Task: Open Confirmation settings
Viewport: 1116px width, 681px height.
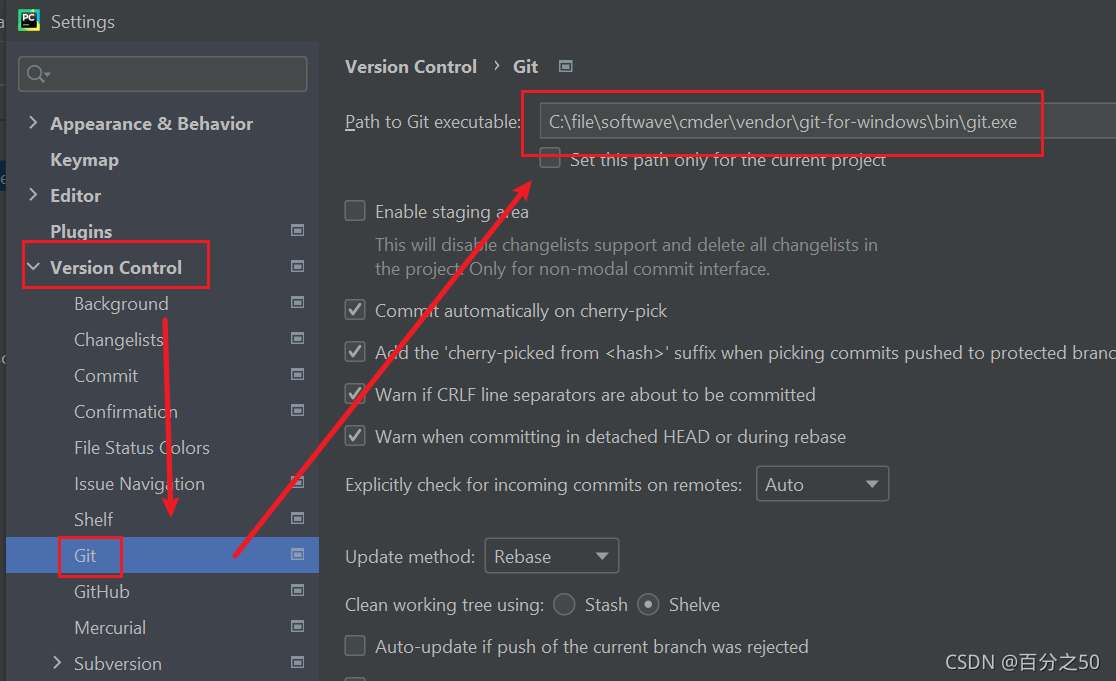Action: (x=126, y=412)
